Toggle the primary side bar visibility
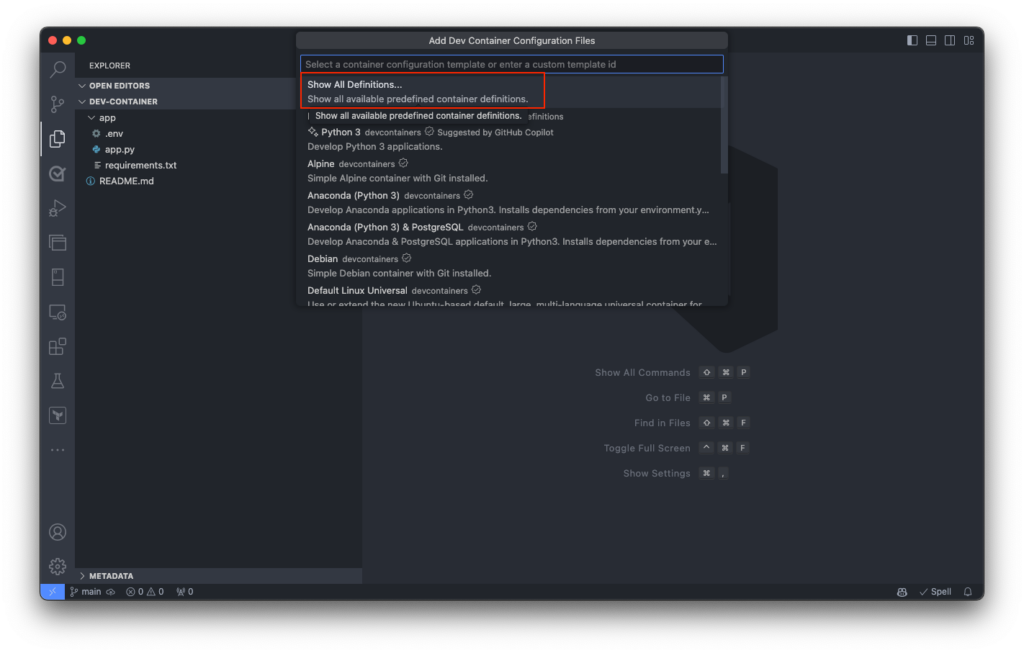 (x=911, y=39)
